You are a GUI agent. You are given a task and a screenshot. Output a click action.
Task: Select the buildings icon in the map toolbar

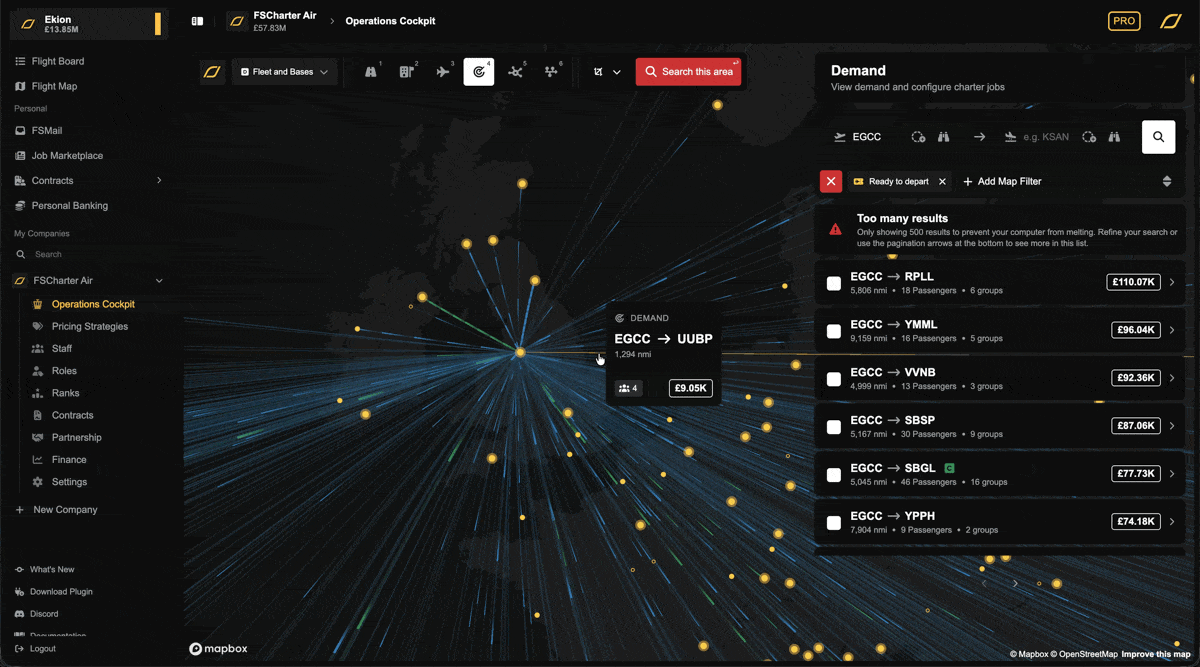(407, 72)
